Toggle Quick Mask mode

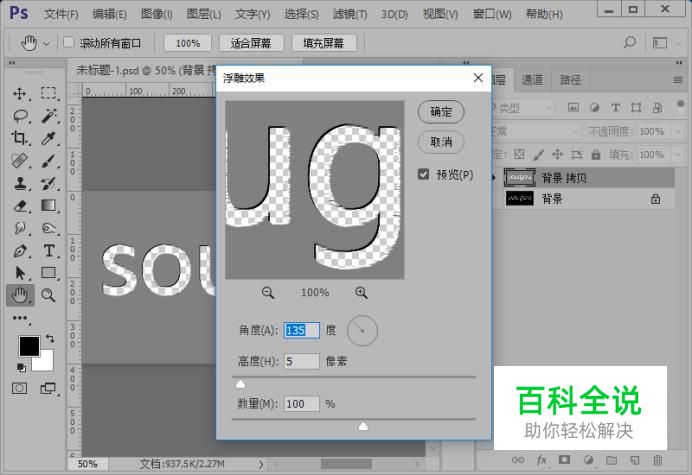19,388
